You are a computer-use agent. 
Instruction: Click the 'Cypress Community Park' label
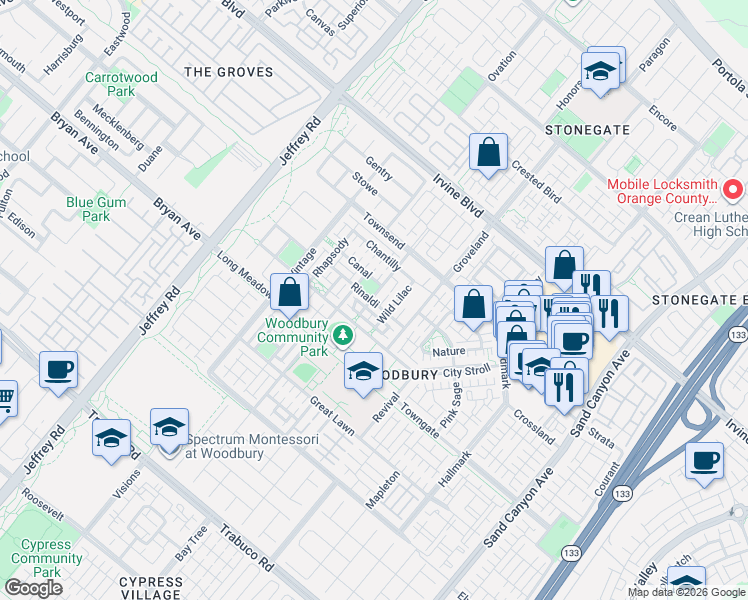pyautogui.click(x=47, y=558)
